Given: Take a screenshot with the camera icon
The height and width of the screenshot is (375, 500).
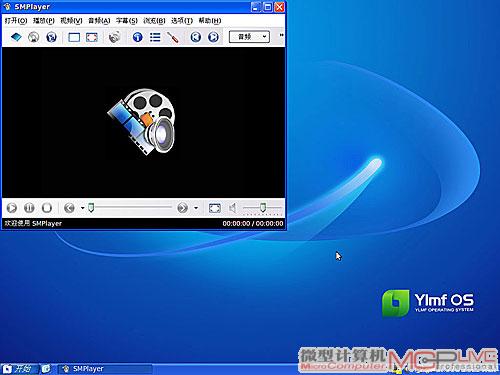Looking at the screenshot, I should click(x=114, y=37).
